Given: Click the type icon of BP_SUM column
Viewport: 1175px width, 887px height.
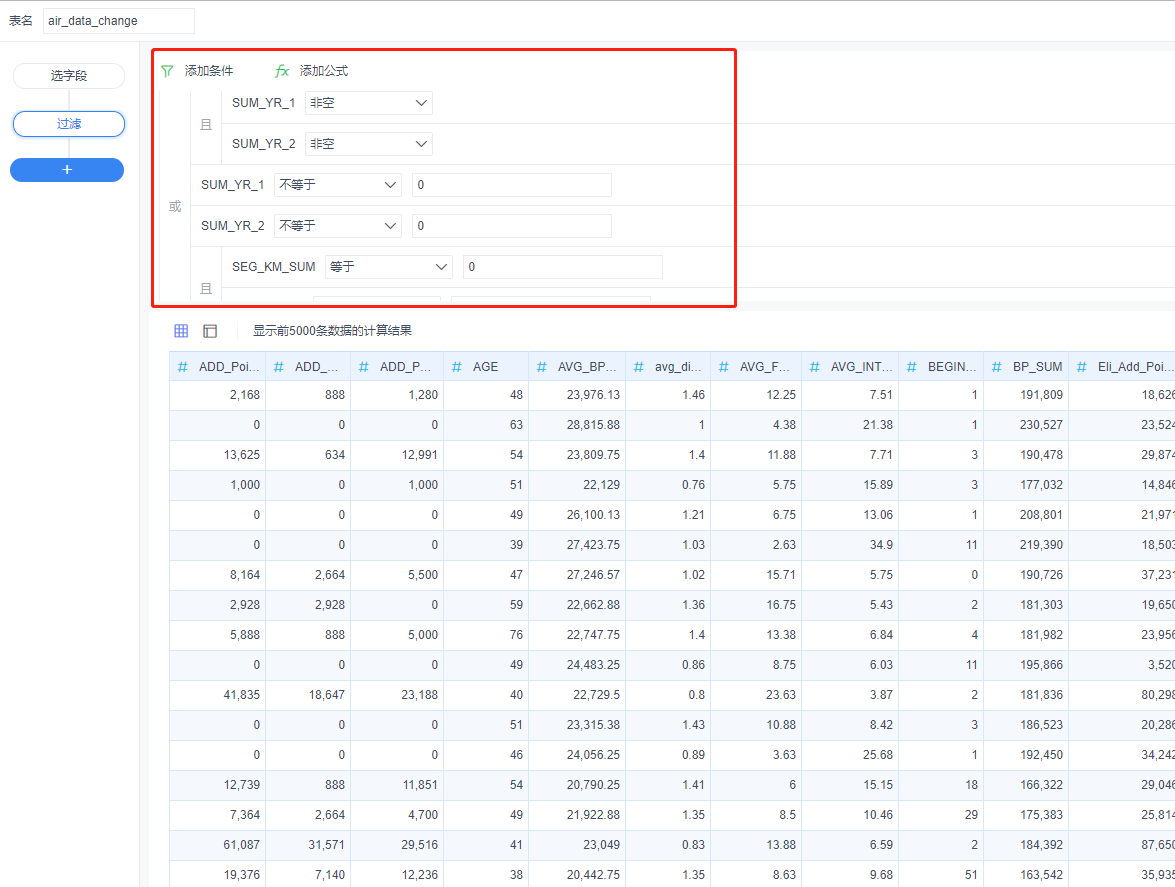Looking at the screenshot, I should tap(997, 367).
